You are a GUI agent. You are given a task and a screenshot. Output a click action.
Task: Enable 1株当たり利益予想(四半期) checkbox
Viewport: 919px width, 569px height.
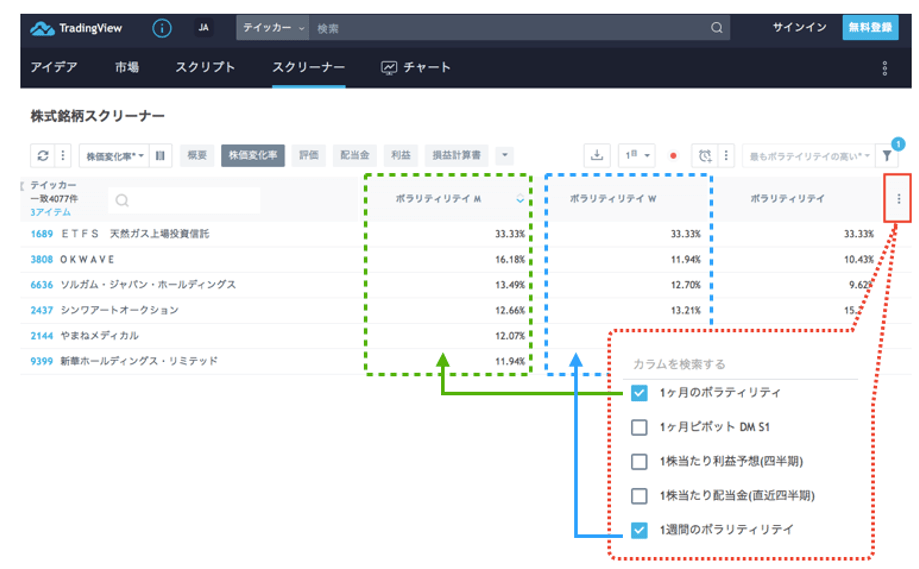click(x=640, y=462)
